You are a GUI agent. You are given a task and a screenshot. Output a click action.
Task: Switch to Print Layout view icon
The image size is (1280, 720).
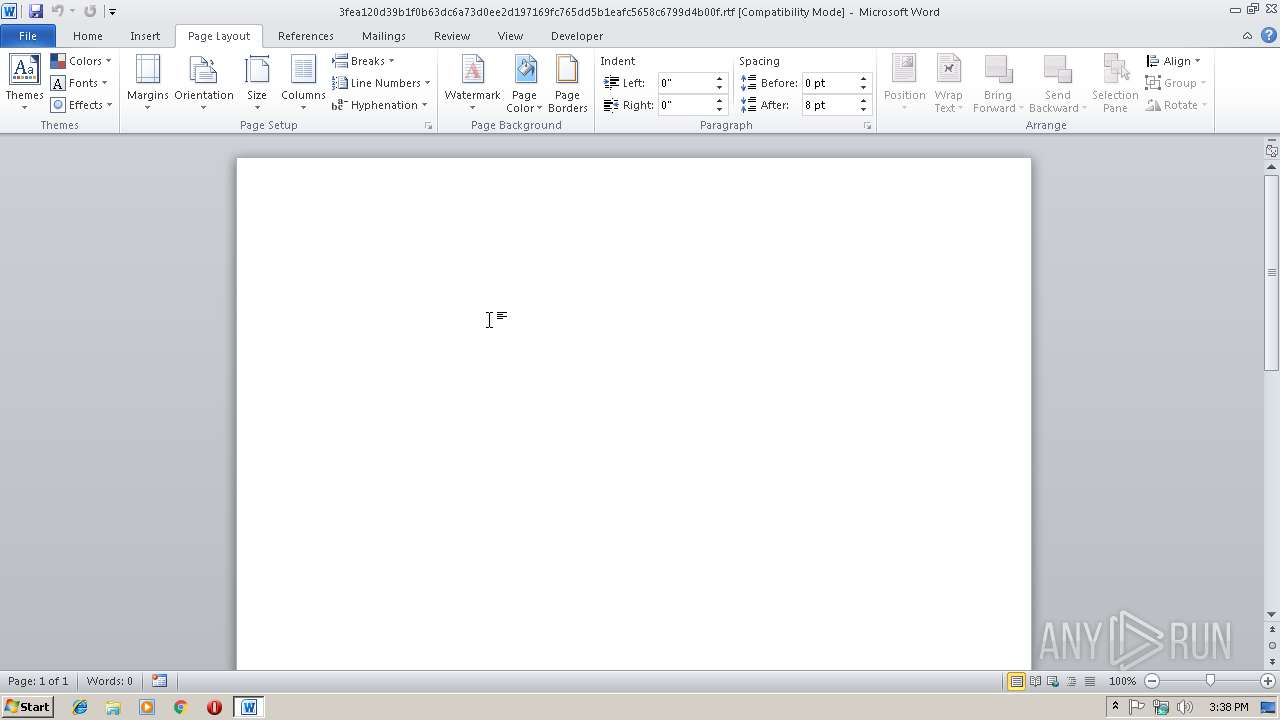(x=1016, y=681)
